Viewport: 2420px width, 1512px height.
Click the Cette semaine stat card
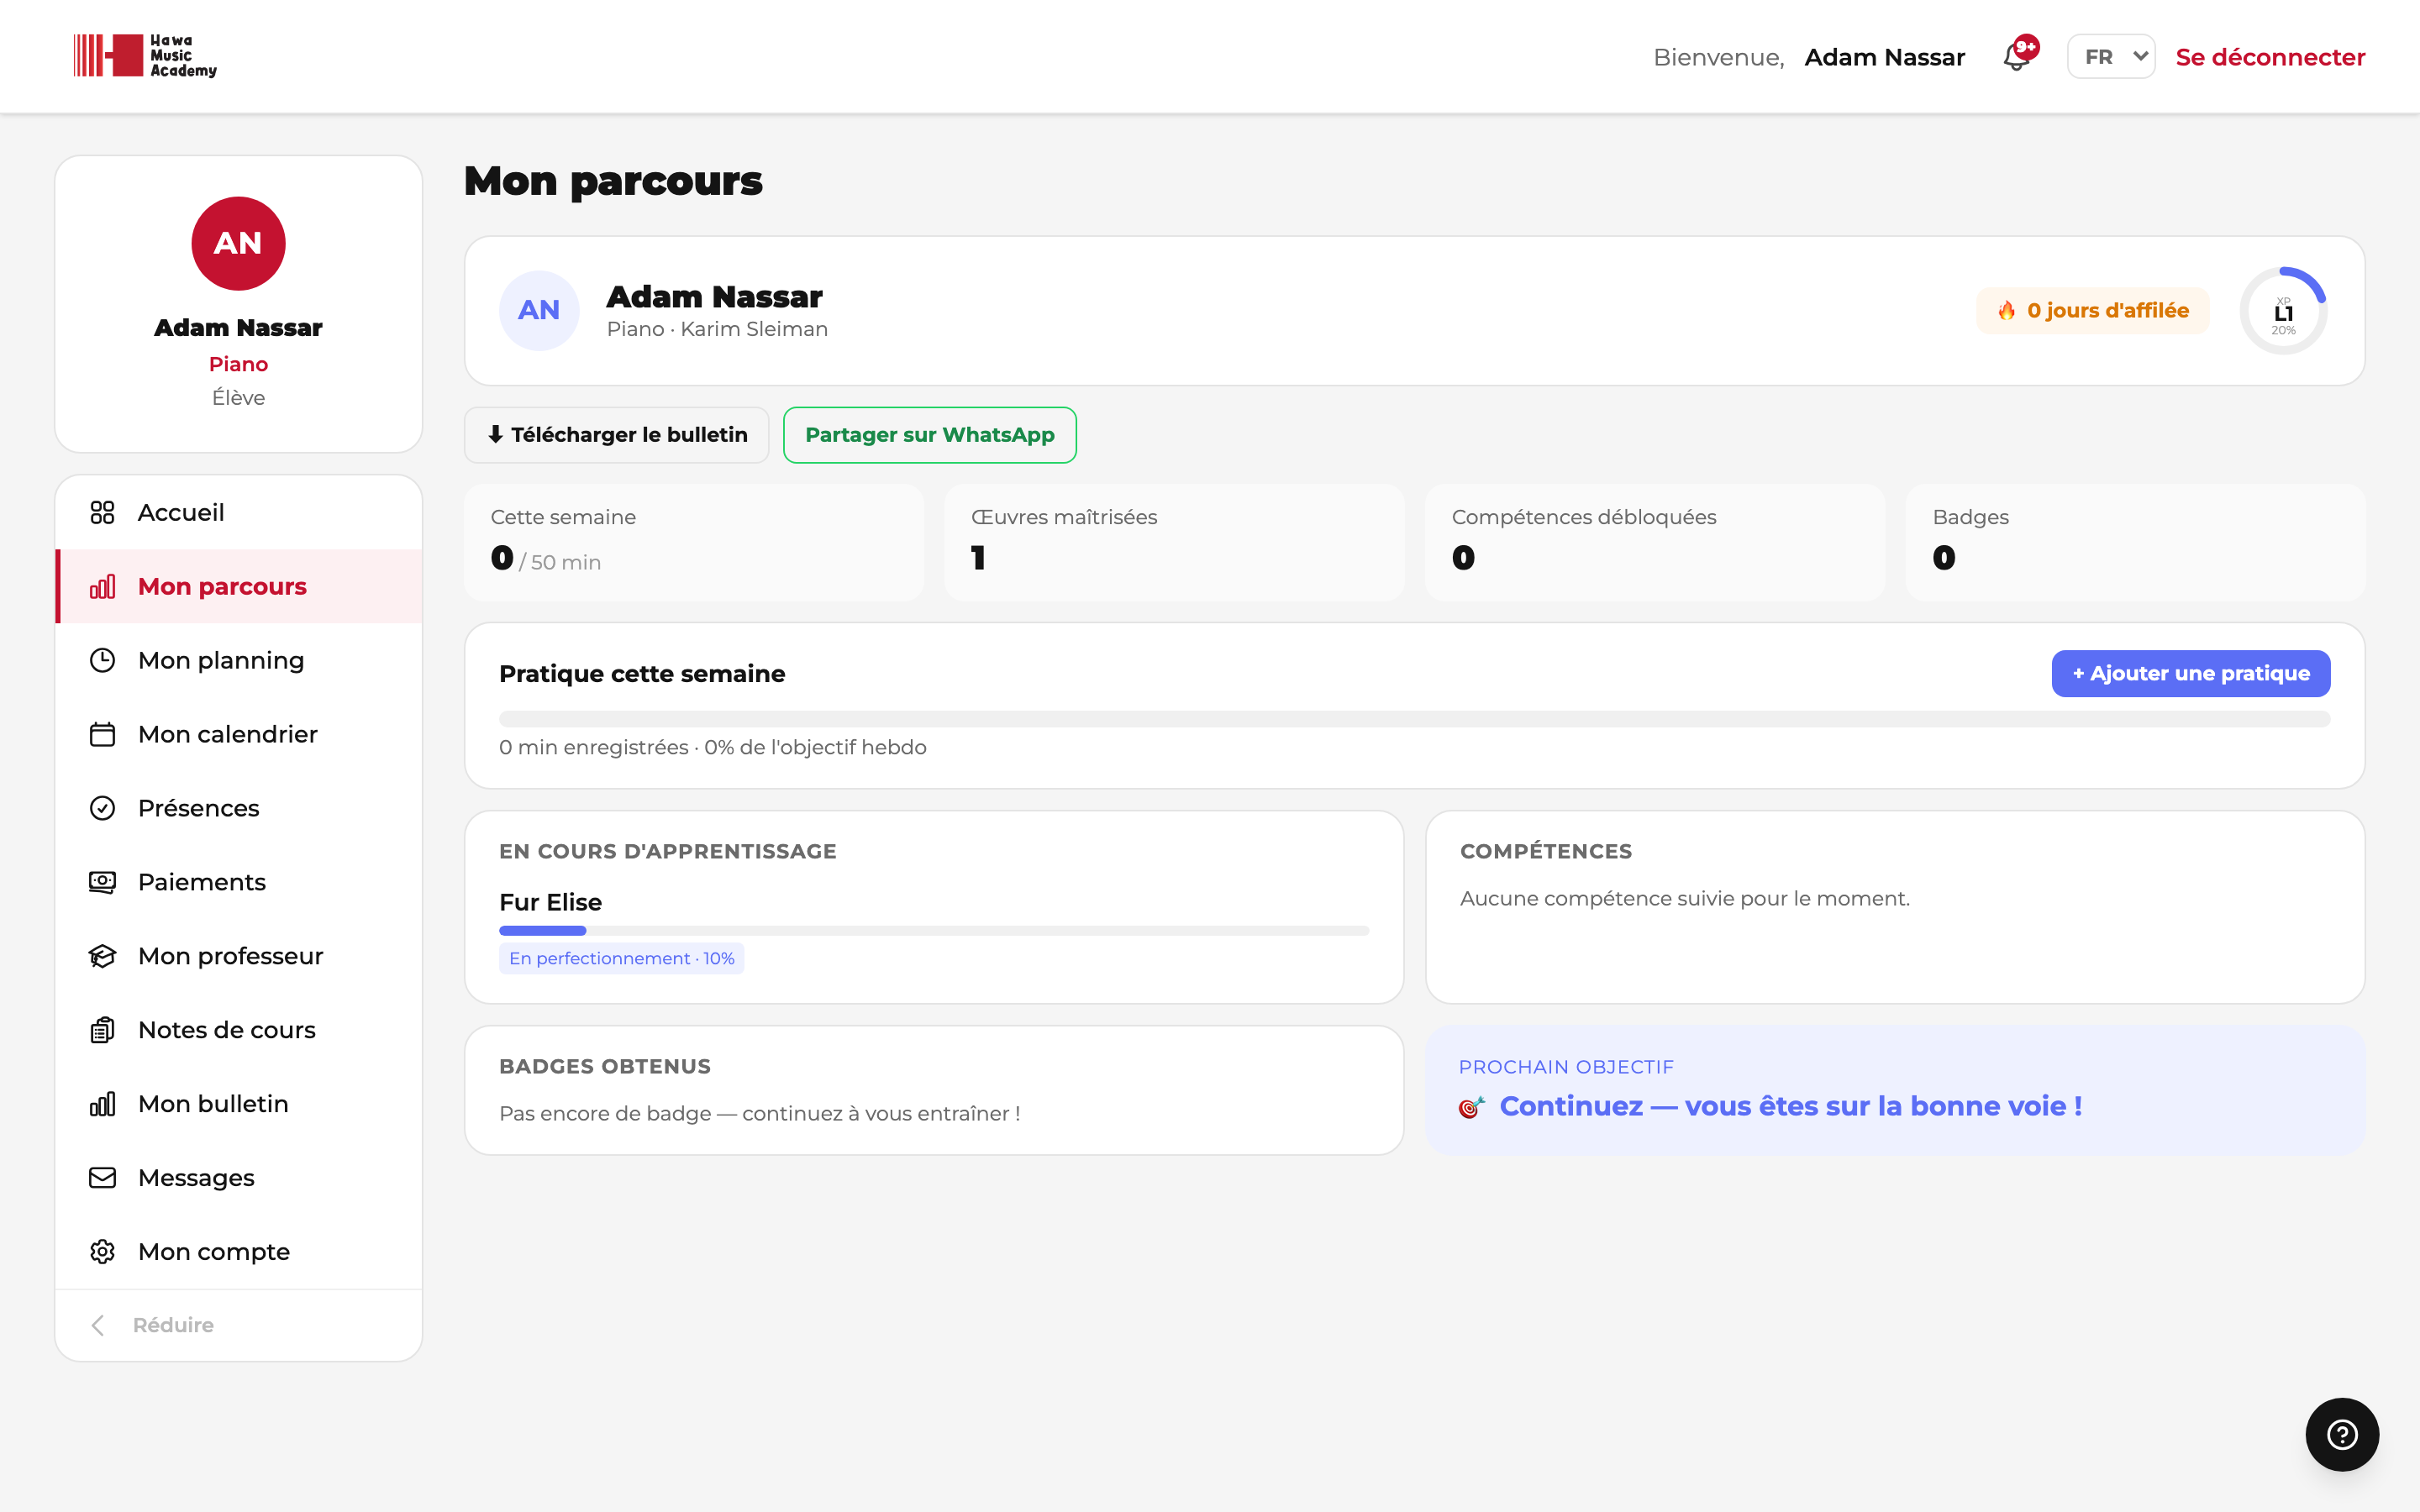(x=694, y=543)
